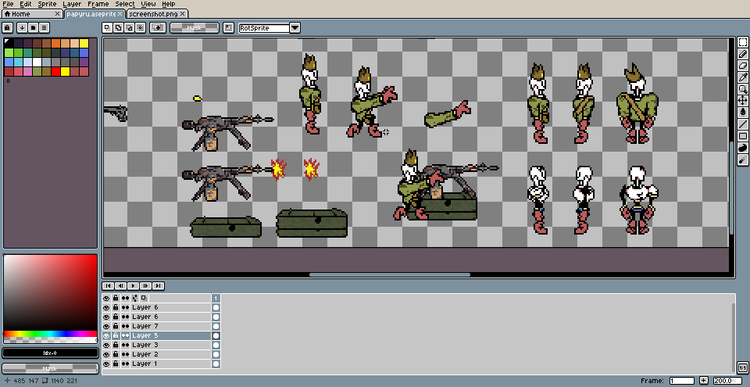750x387 pixels.
Task: Choose Subtract from selection mode icon
Action: coord(129,28)
